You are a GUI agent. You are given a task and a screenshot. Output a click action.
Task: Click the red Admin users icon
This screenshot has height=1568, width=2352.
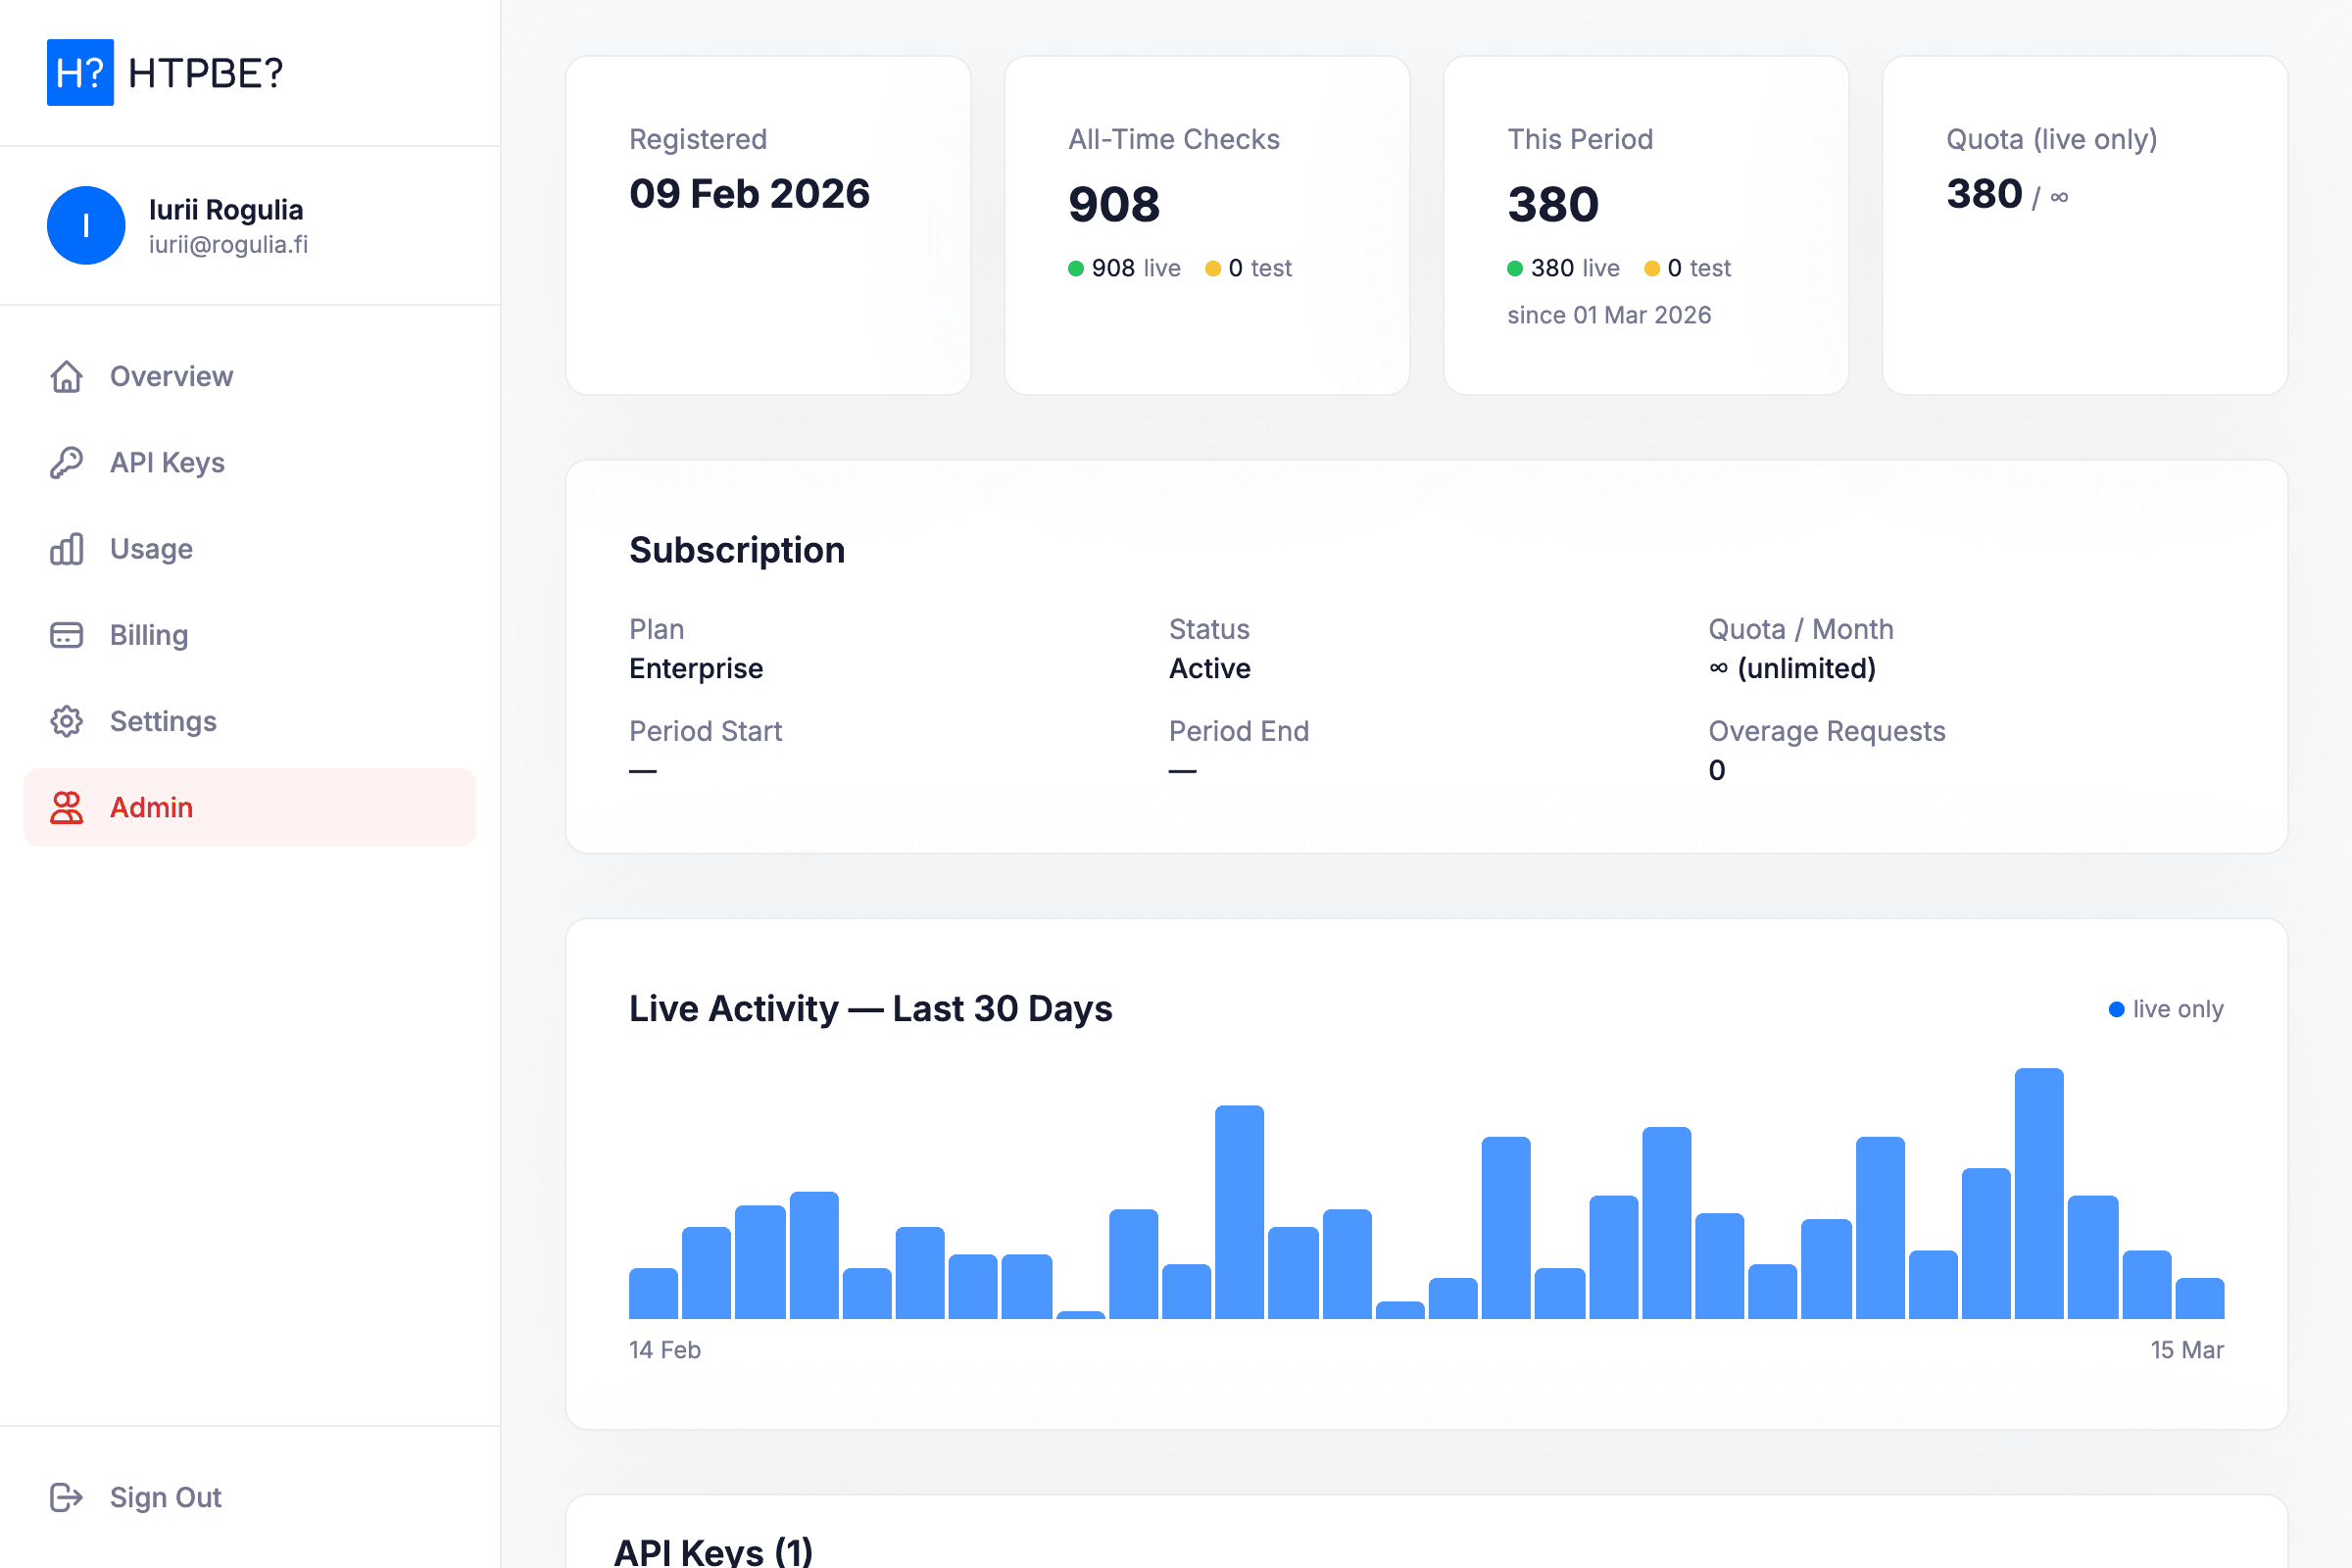tap(66, 807)
